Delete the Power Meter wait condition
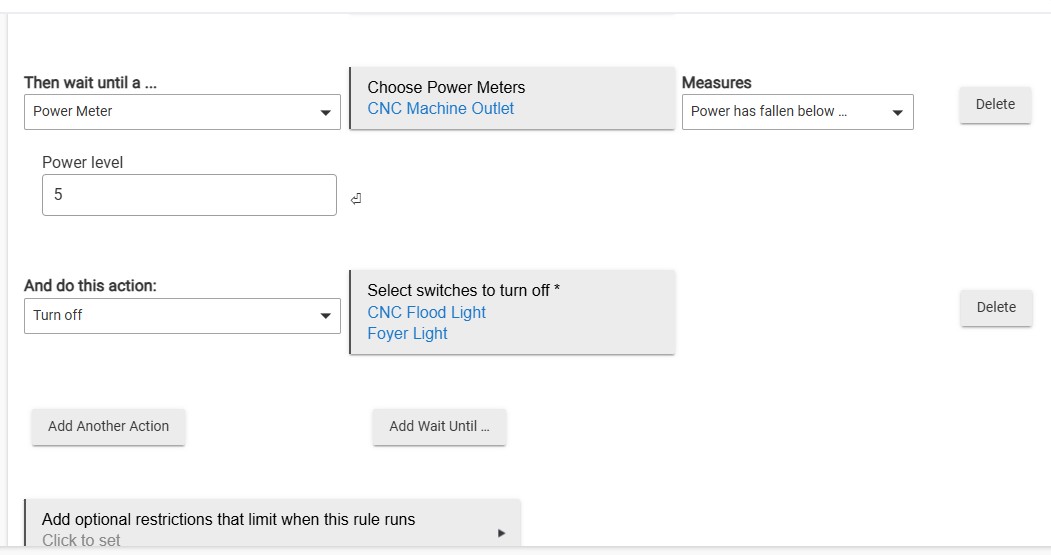This screenshot has height=555, width=1051. [995, 104]
